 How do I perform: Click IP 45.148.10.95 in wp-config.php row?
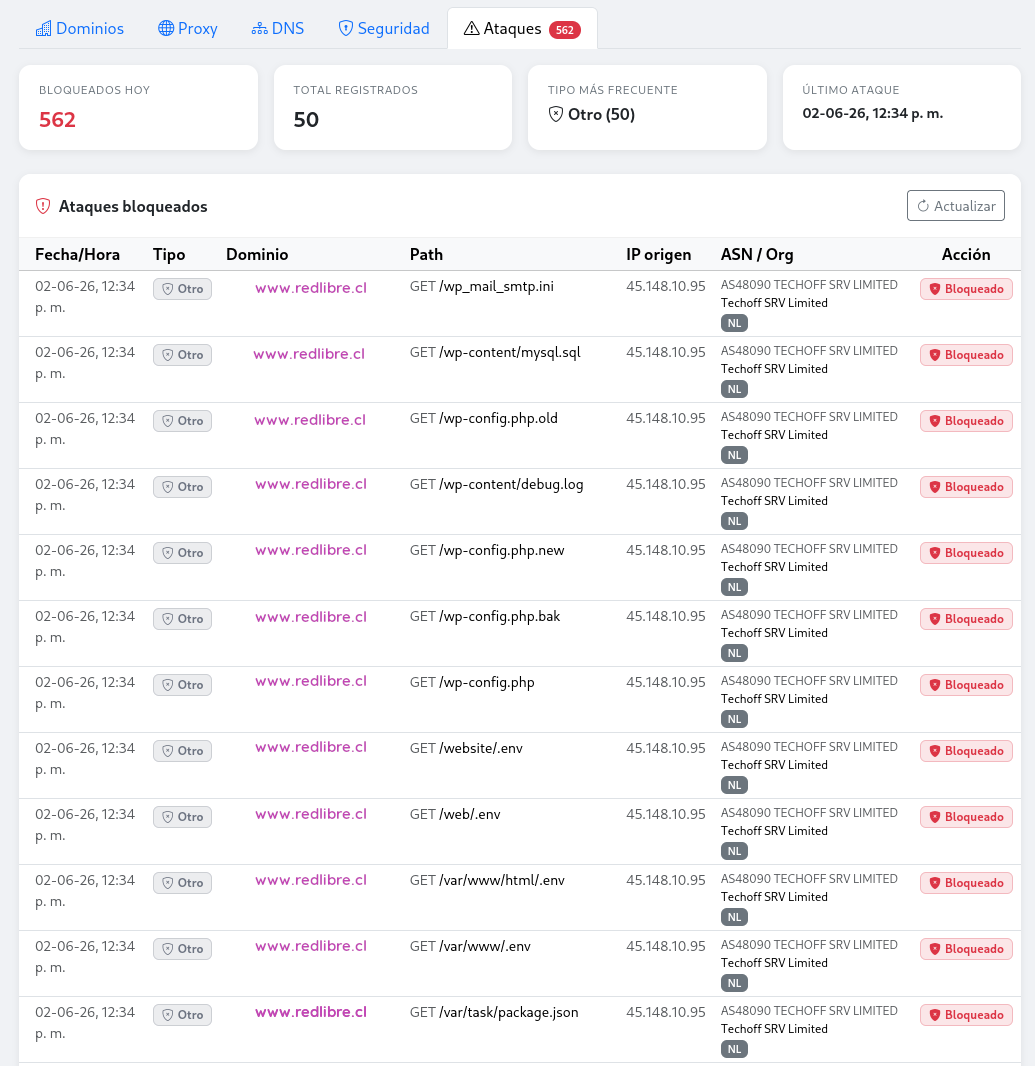(x=666, y=682)
